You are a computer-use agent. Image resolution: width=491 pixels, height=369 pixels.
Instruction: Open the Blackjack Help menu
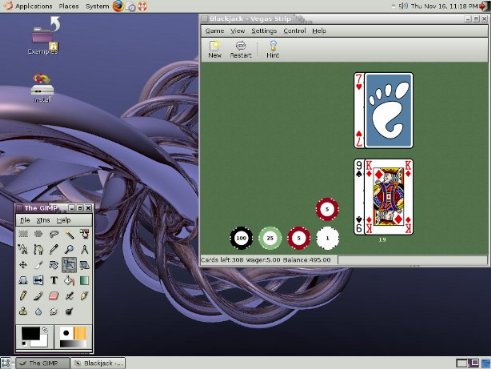[x=319, y=31]
